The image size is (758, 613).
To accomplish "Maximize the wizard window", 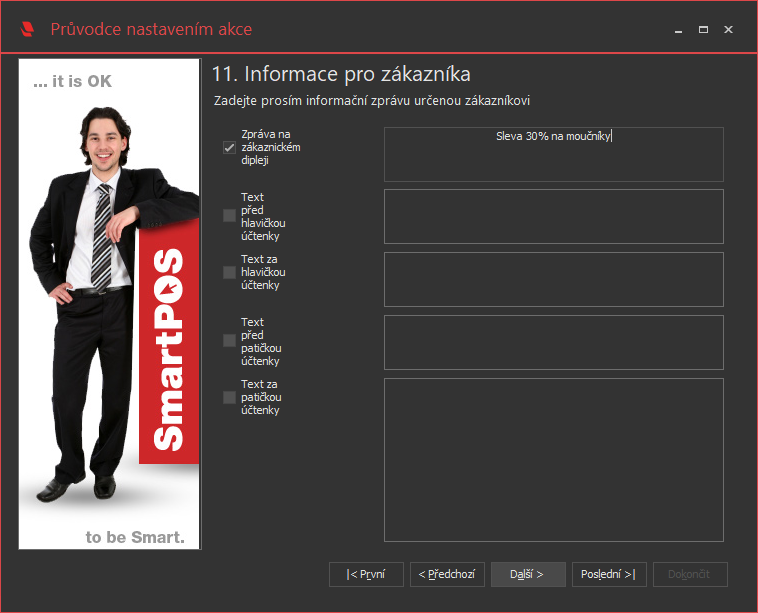I will click(703, 30).
